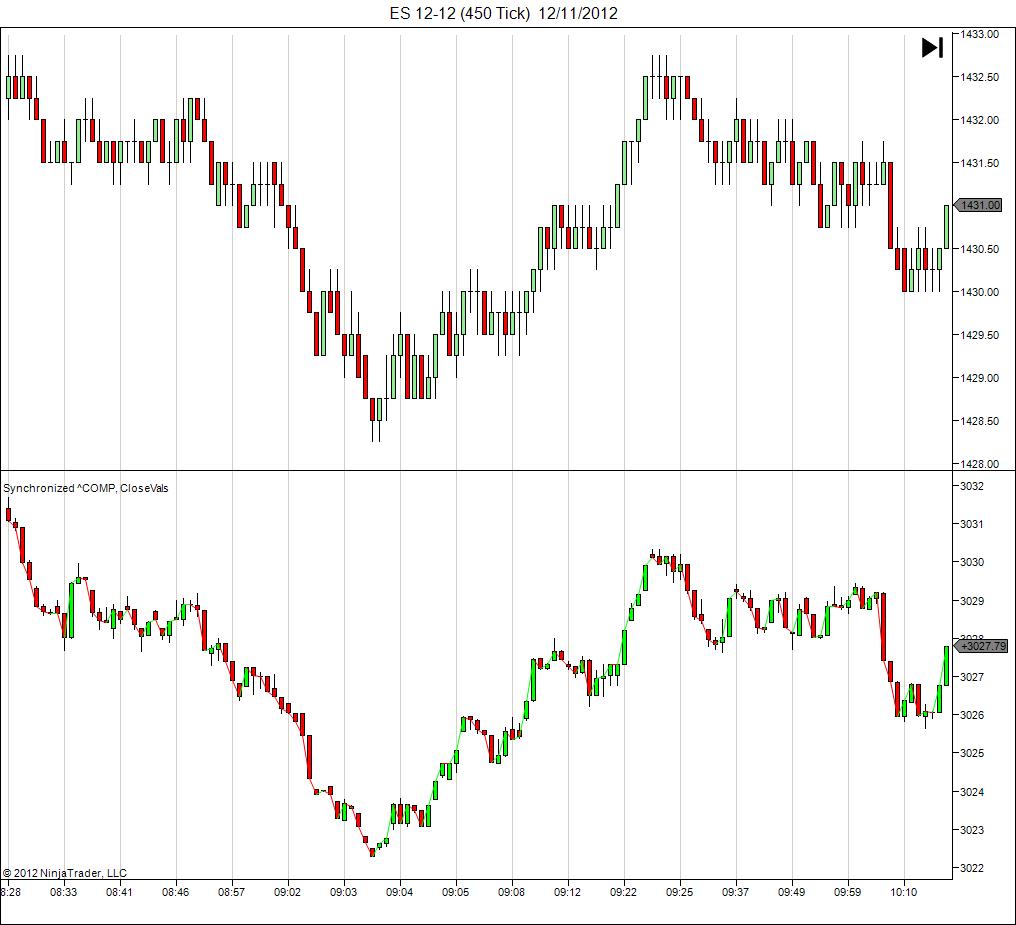Click the 08:57 time axis label
Viewport: 1016px width, 925px height.
(x=231, y=892)
